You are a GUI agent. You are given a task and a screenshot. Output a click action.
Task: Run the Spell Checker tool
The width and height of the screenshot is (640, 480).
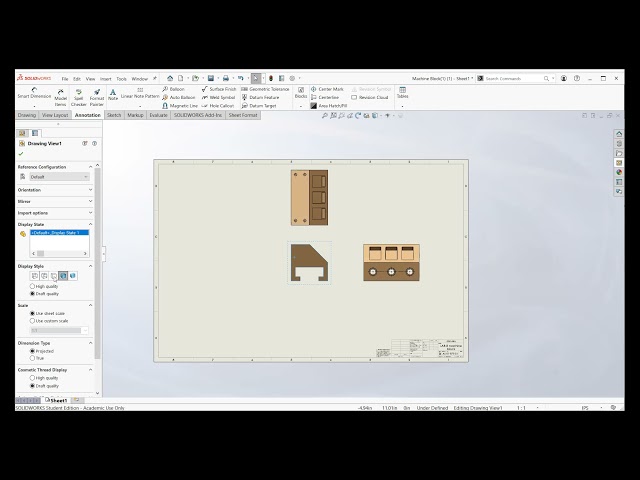(78, 98)
